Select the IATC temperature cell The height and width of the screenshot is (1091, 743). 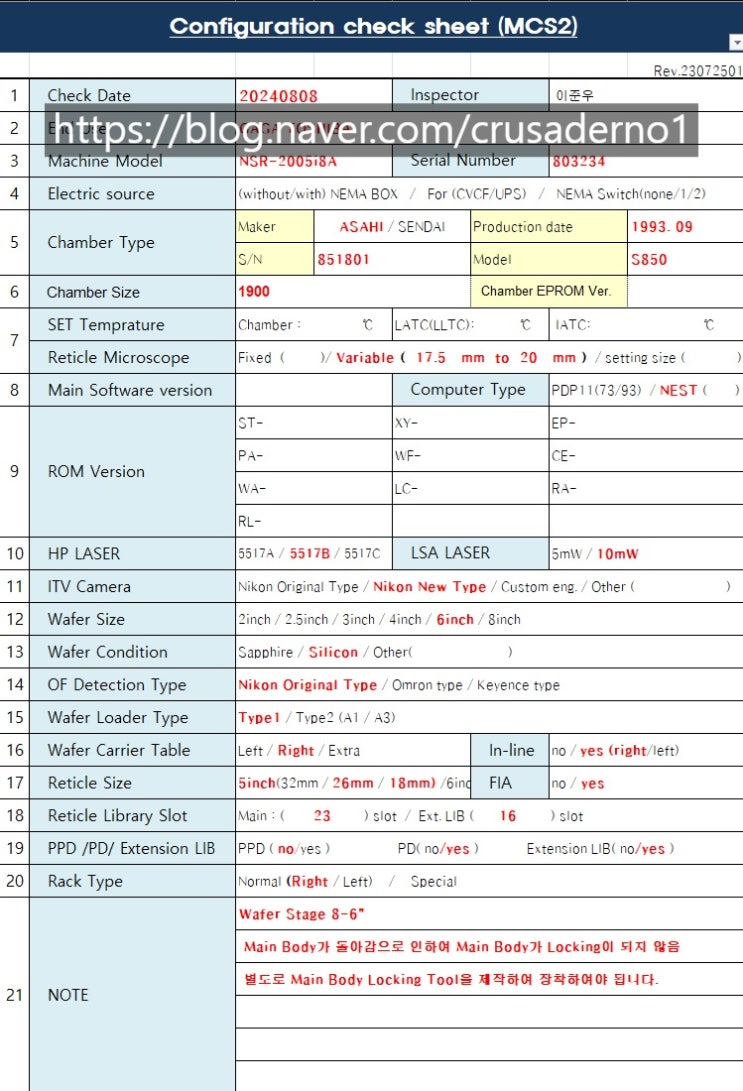pos(646,325)
